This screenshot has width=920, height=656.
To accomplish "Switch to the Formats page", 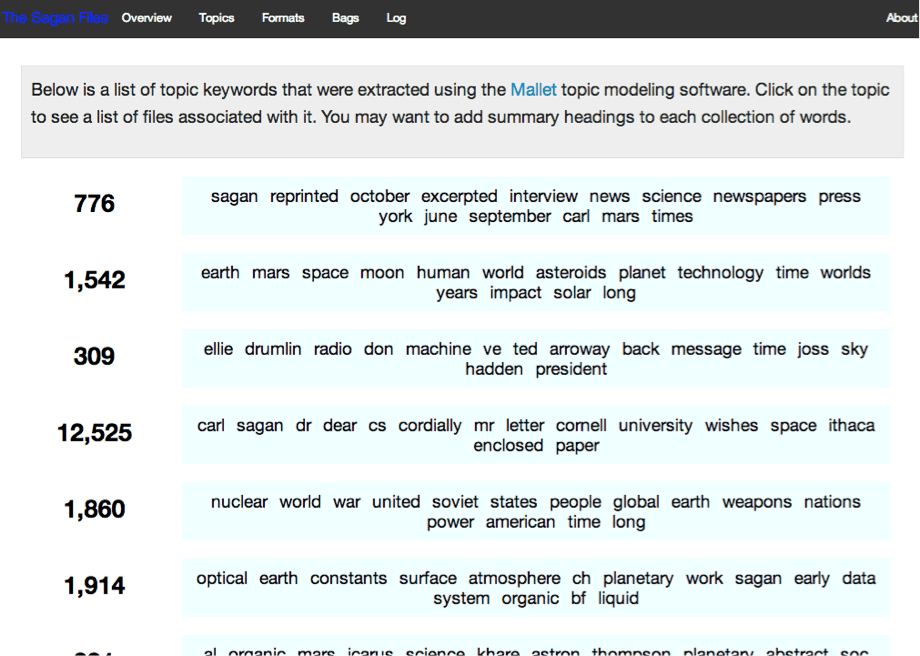I will coord(283,17).
